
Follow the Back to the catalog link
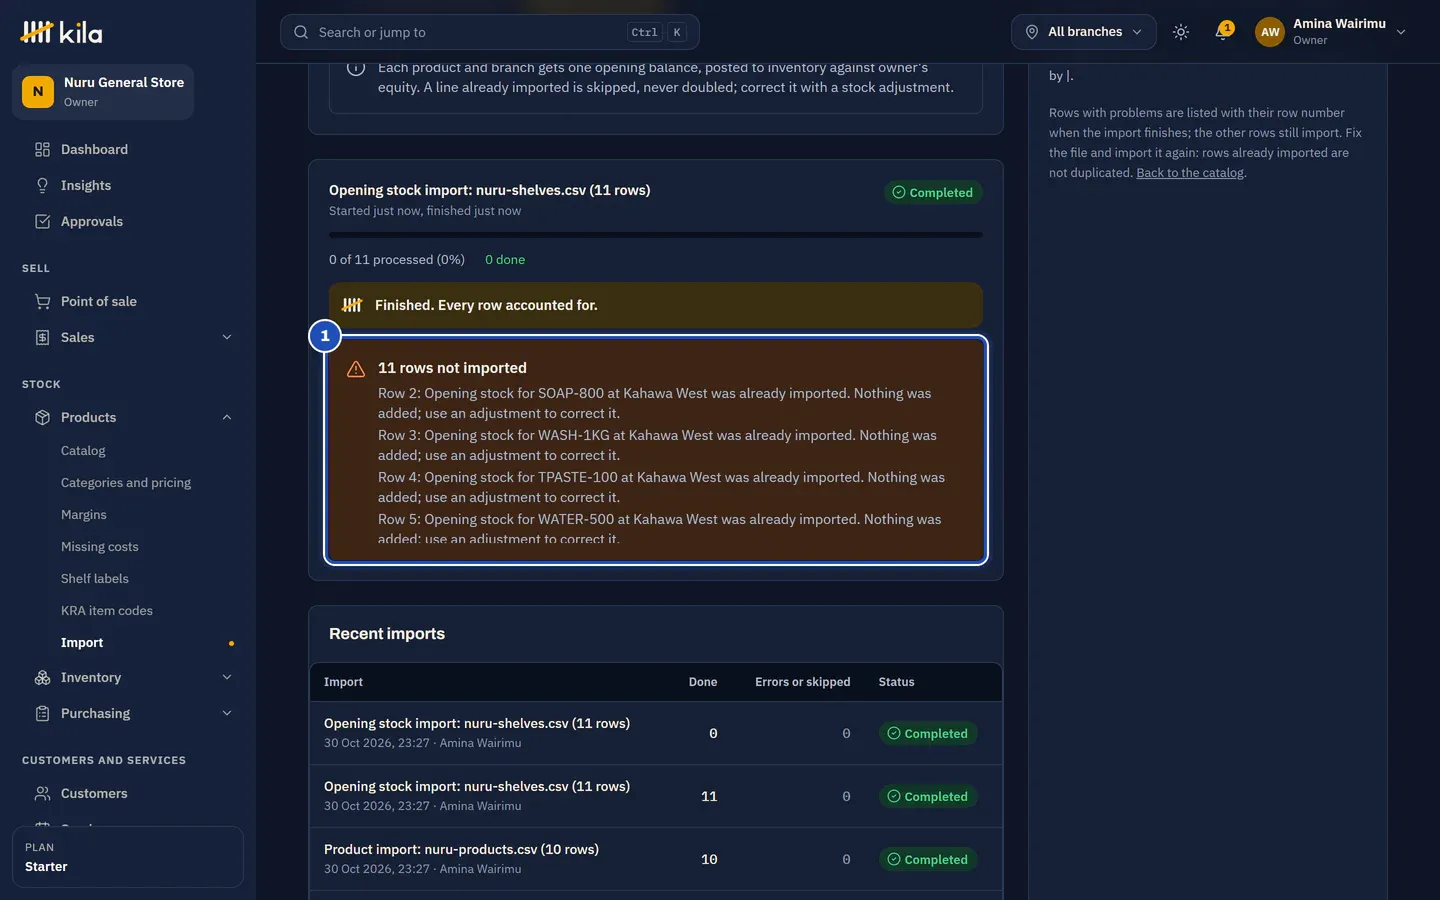tap(1190, 173)
